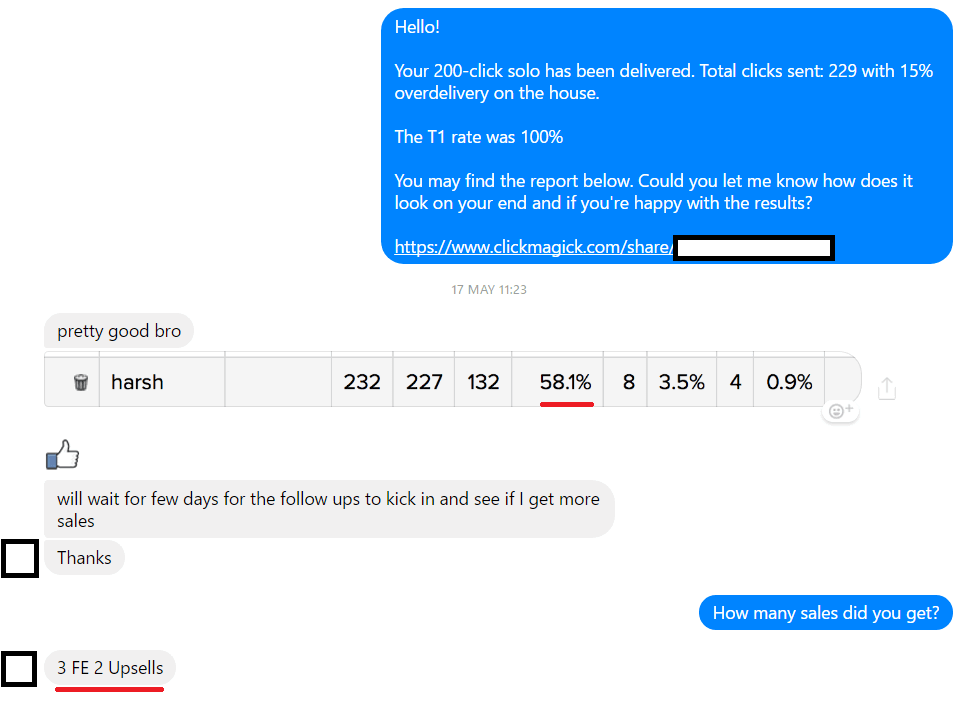Image resolution: width=968 pixels, height=701 pixels.
Task: Click the 17 MAY 11:23 timestamp
Action: click(489, 289)
